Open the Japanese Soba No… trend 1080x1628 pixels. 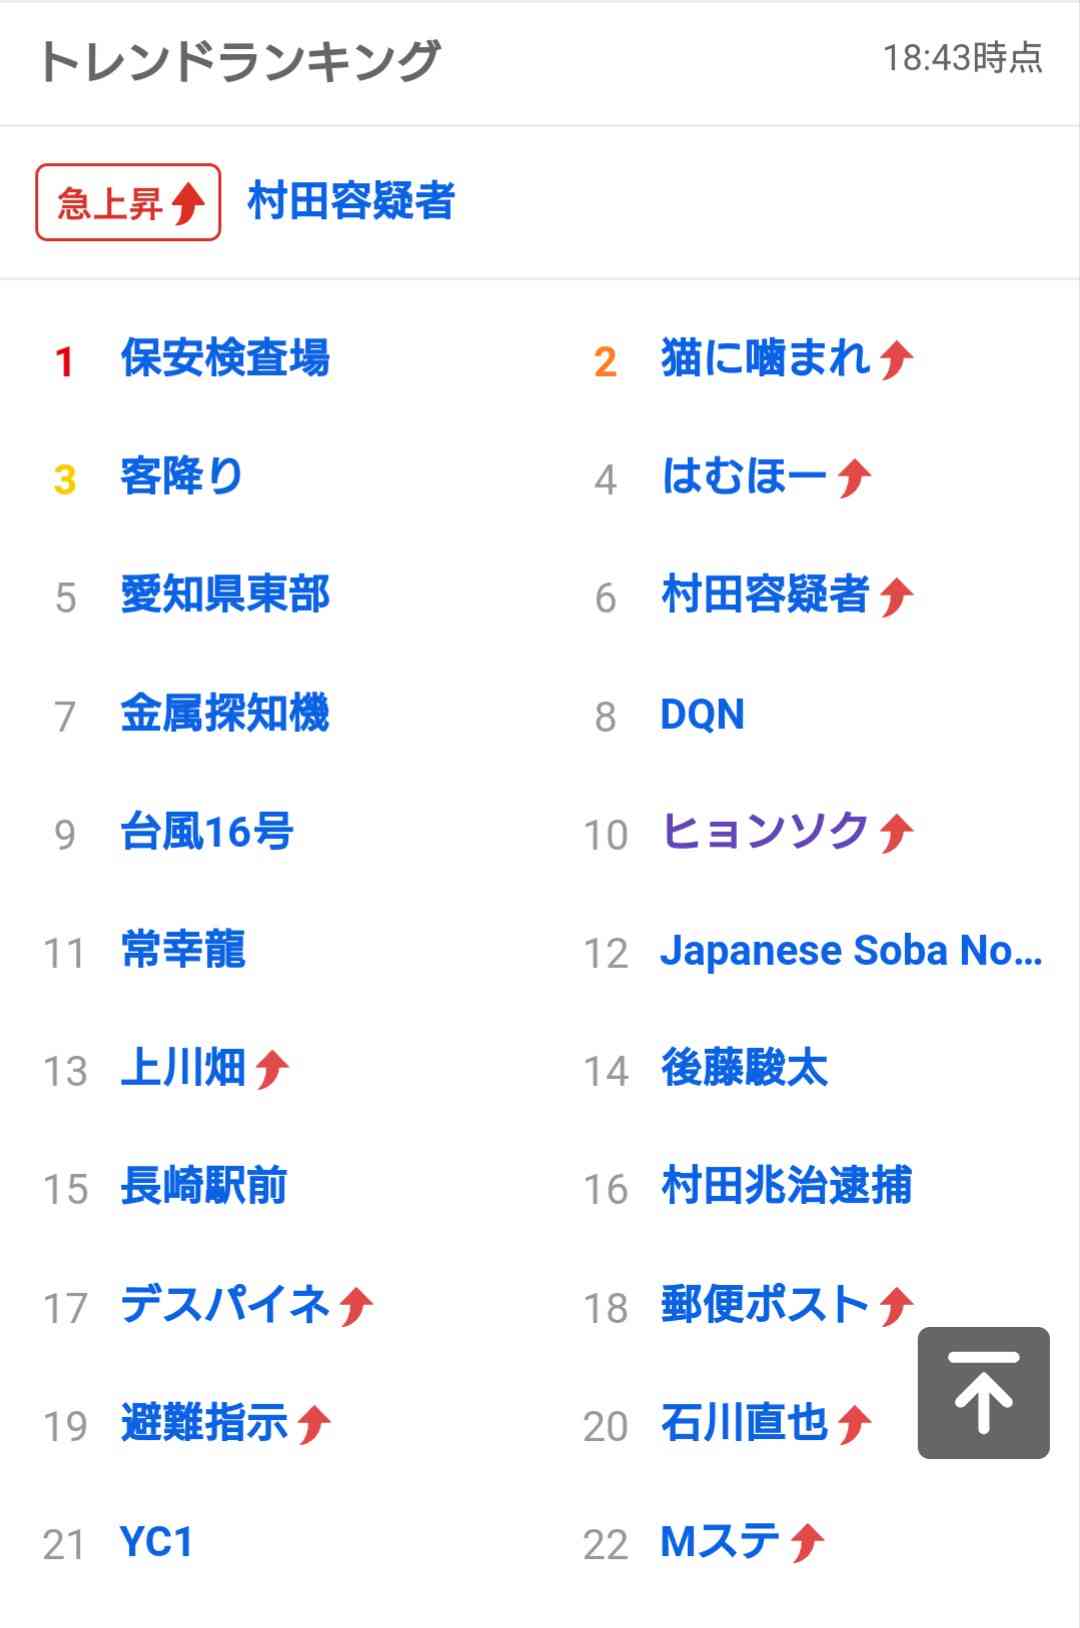(852, 950)
